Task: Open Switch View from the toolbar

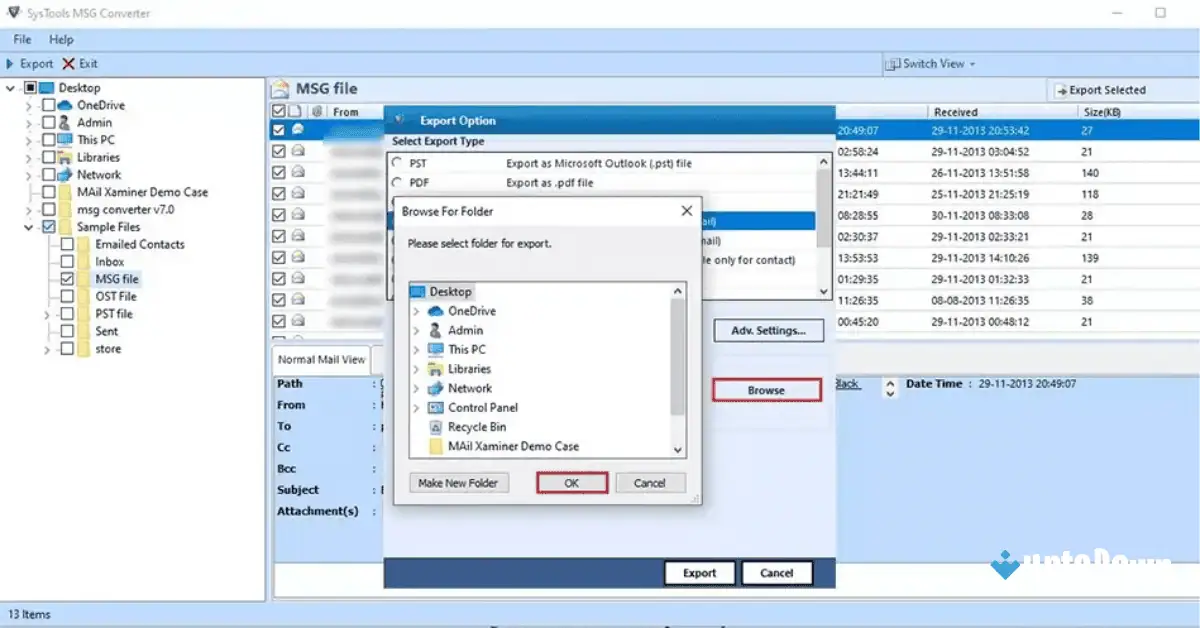Action: point(929,63)
